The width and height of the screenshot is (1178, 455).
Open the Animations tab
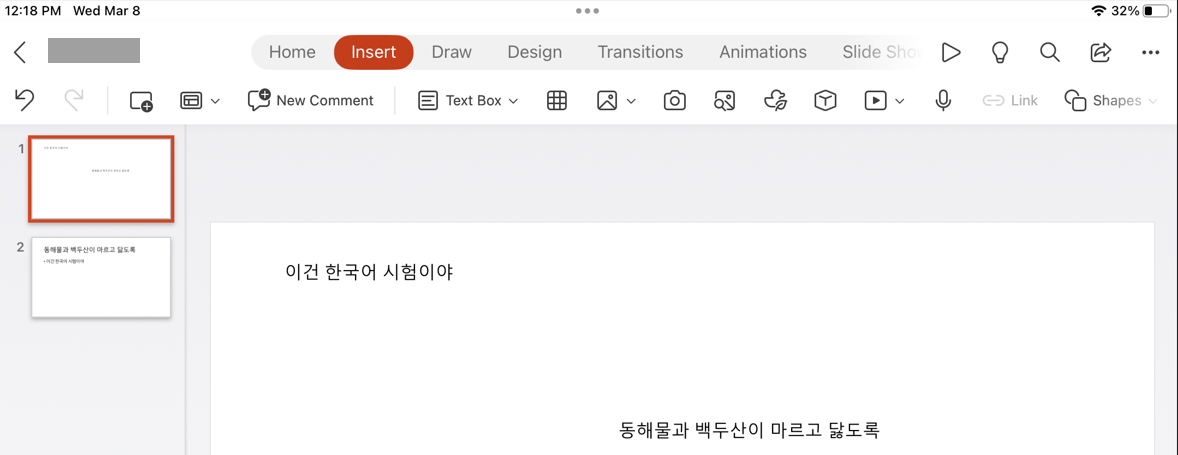pyautogui.click(x=763, y=52)
